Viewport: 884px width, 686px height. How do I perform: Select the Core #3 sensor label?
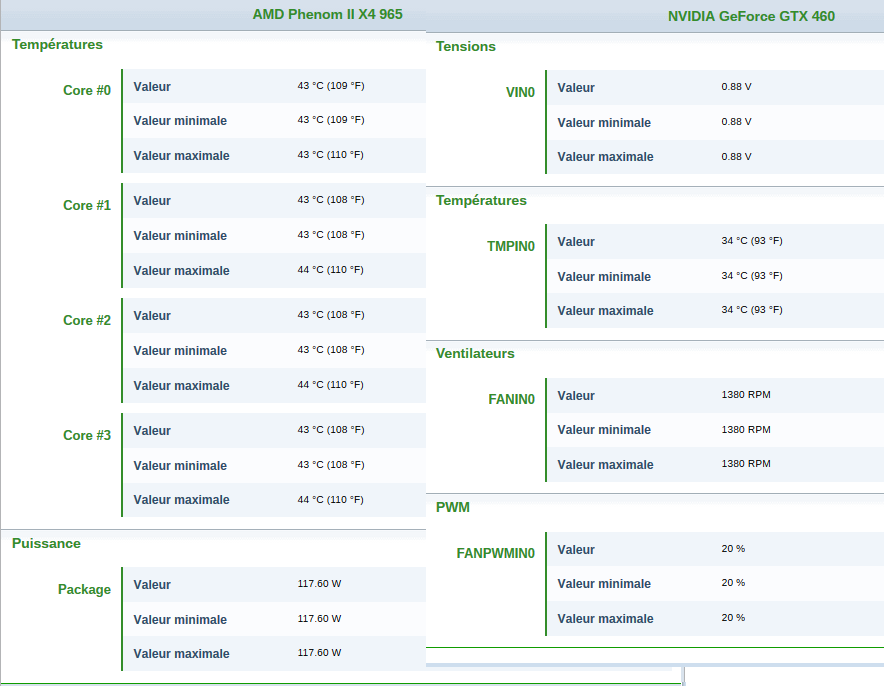pyautogui.click(x=87, y=435)
